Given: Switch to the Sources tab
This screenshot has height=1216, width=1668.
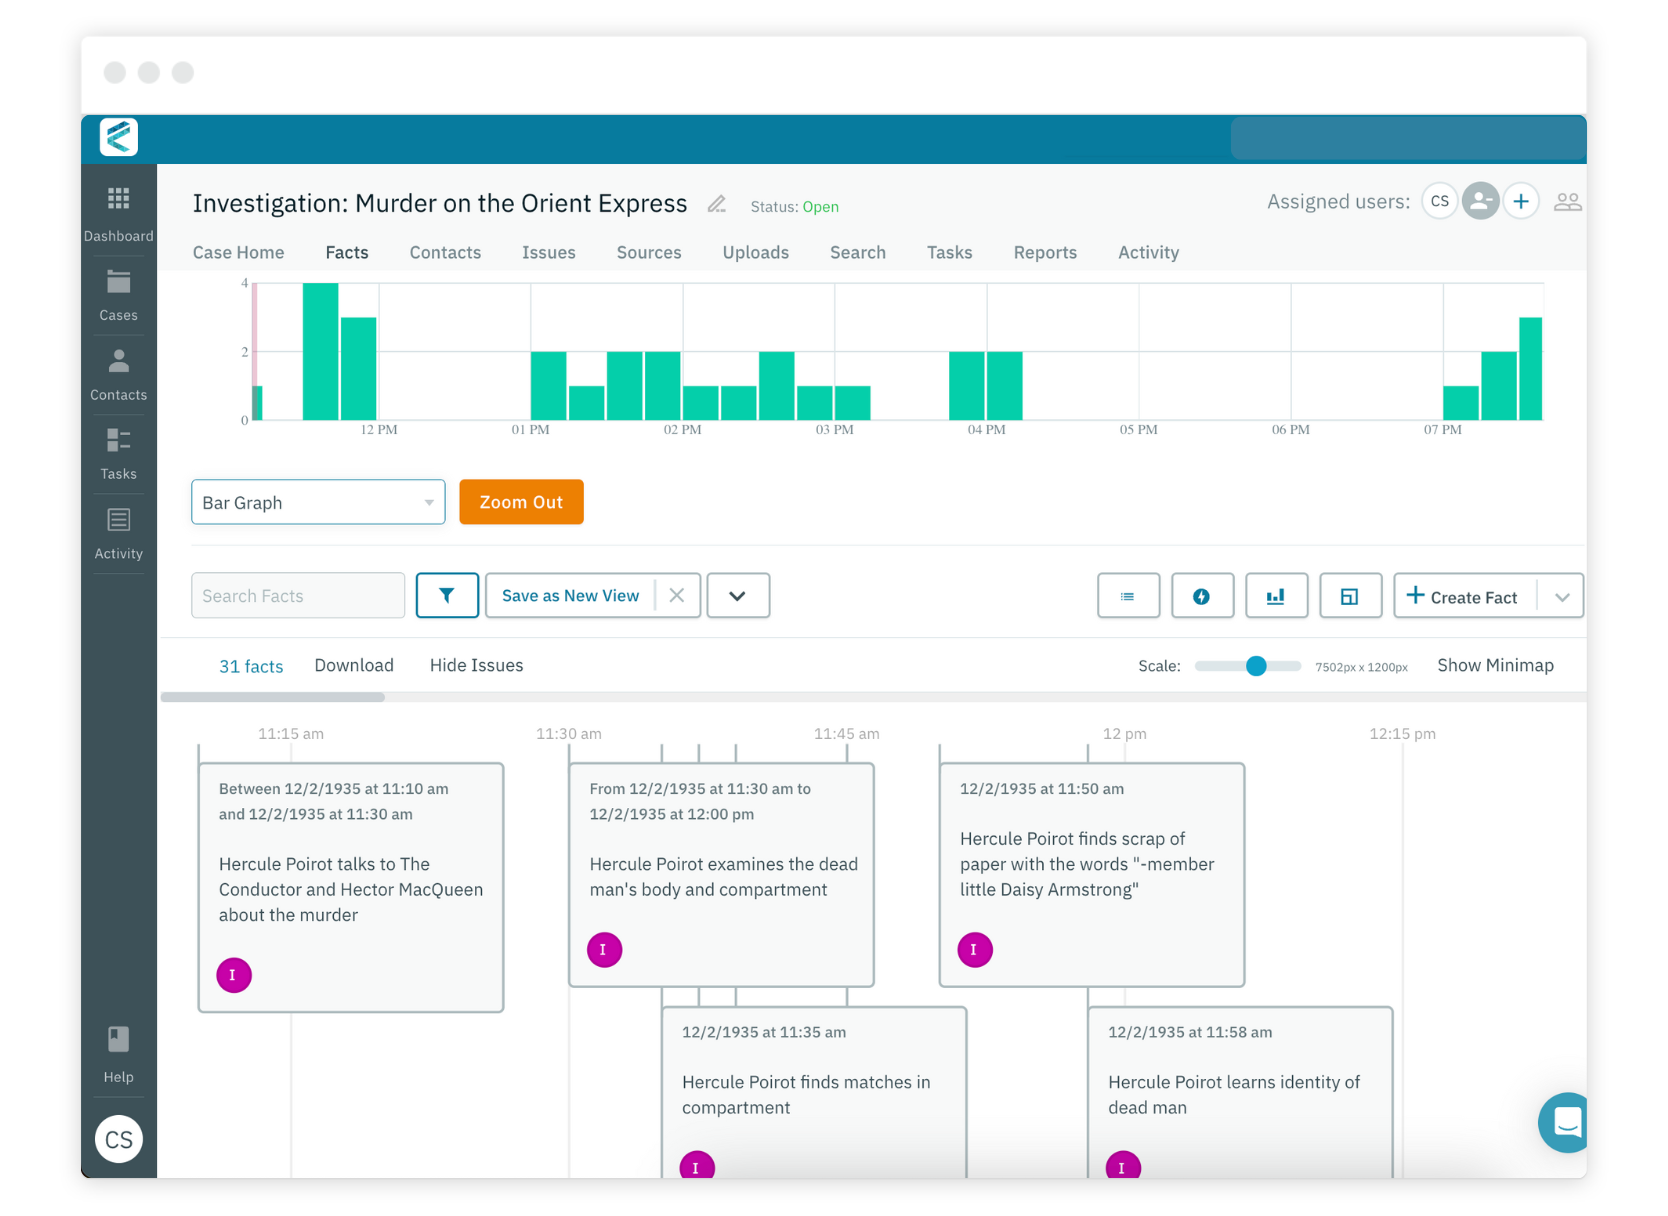Looking at the screenshot, I should click(648, 252).
